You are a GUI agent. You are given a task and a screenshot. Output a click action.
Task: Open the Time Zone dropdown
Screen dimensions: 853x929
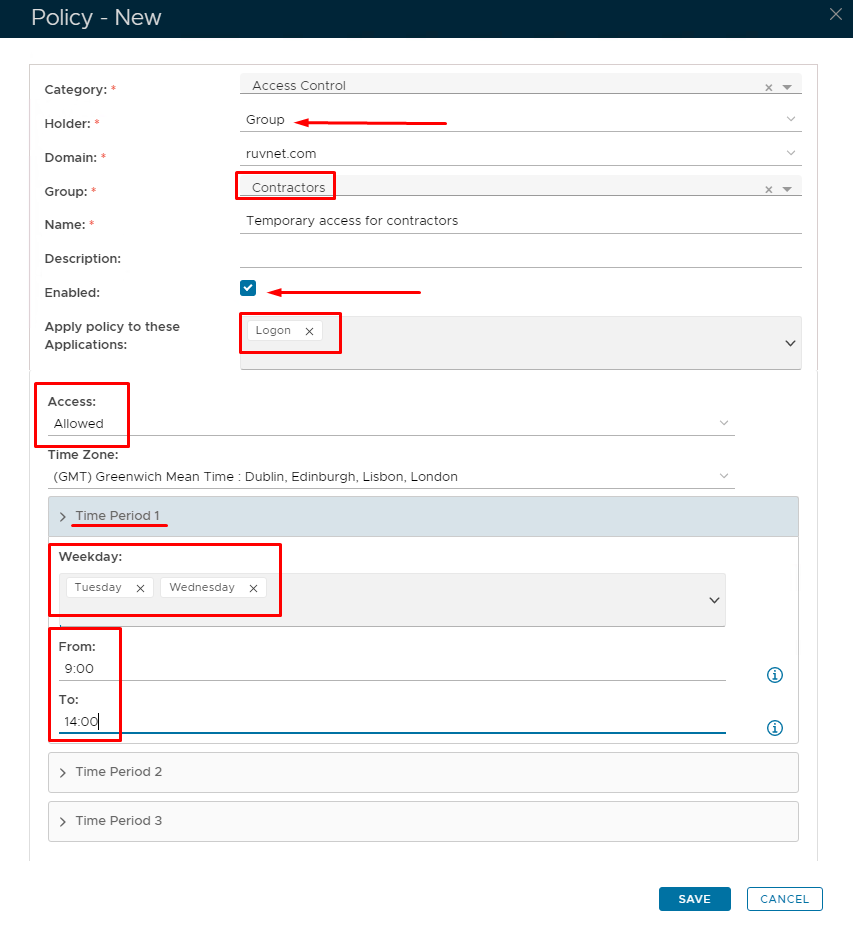click(724, 476)
